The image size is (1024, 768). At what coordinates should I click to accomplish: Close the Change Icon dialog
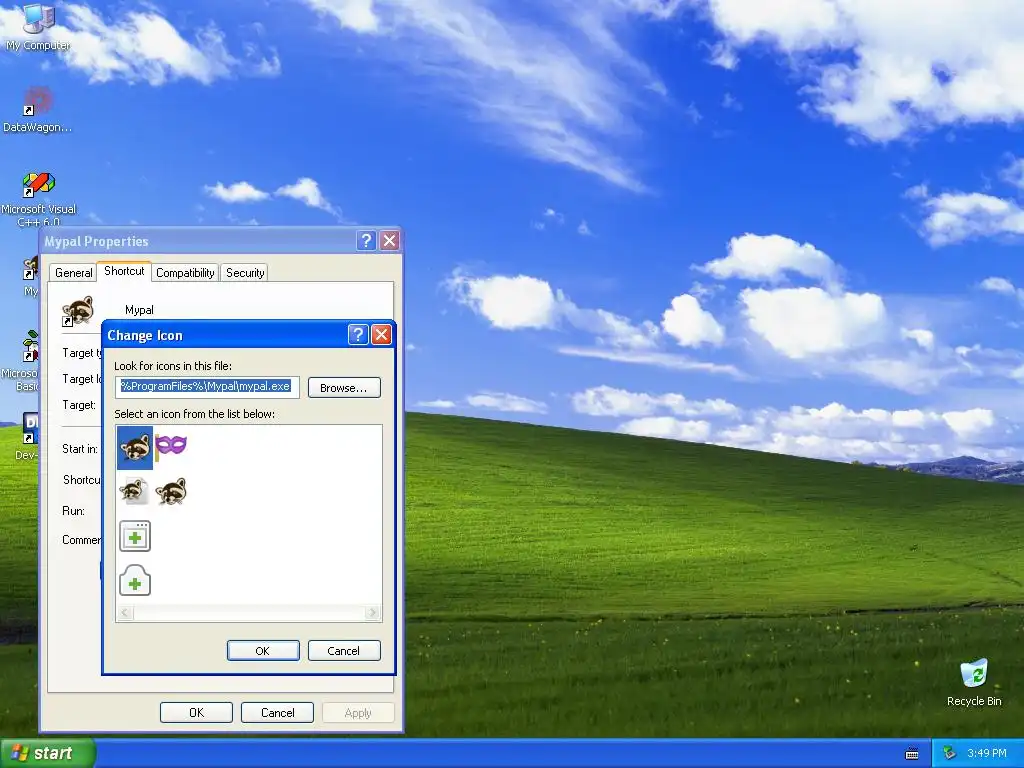tap(381, 335)
